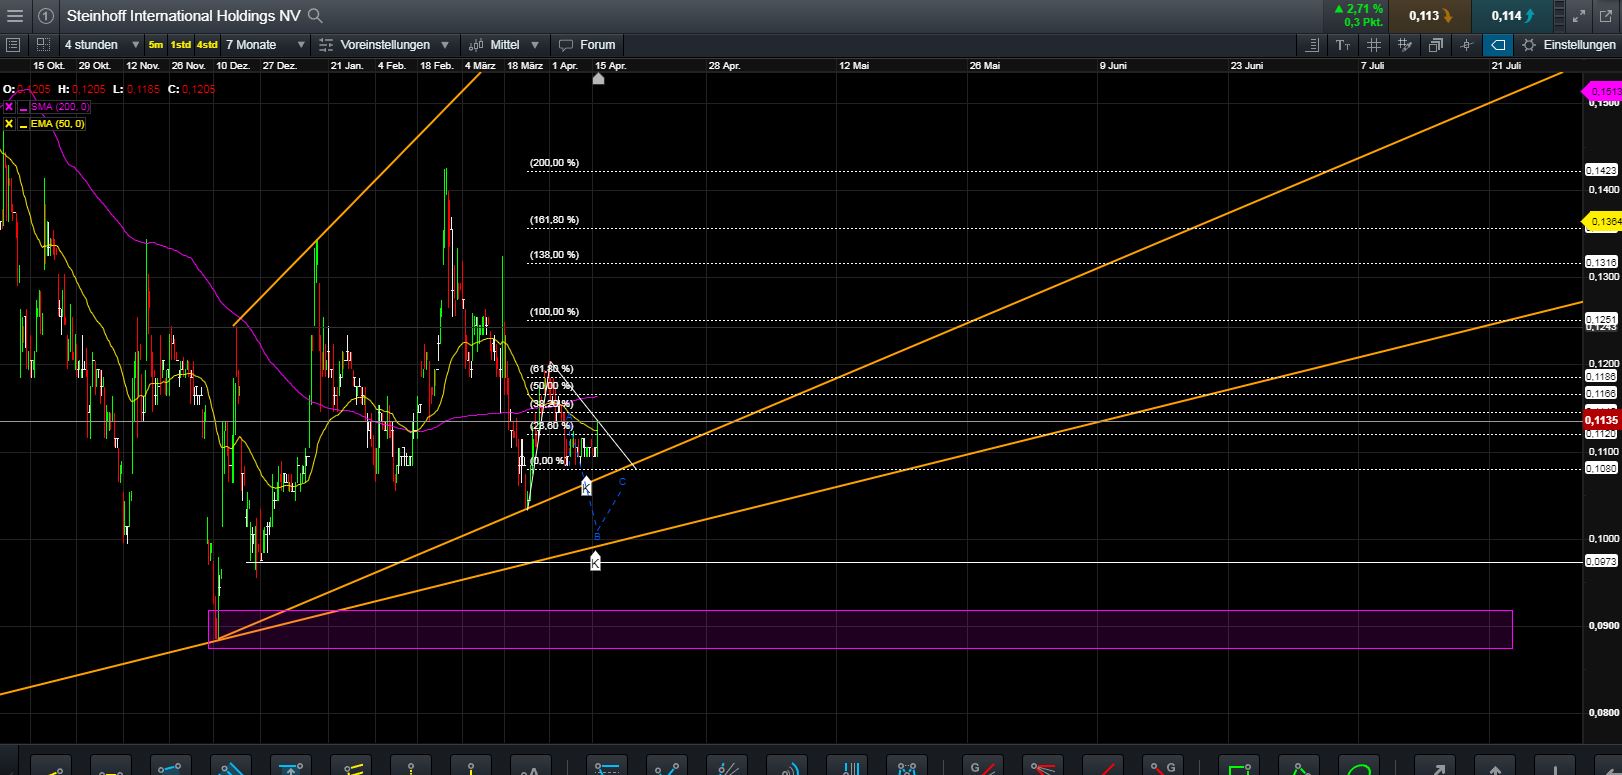
Task: Click the overlapping windows icon in toolbar
Action: (1436, 45)
